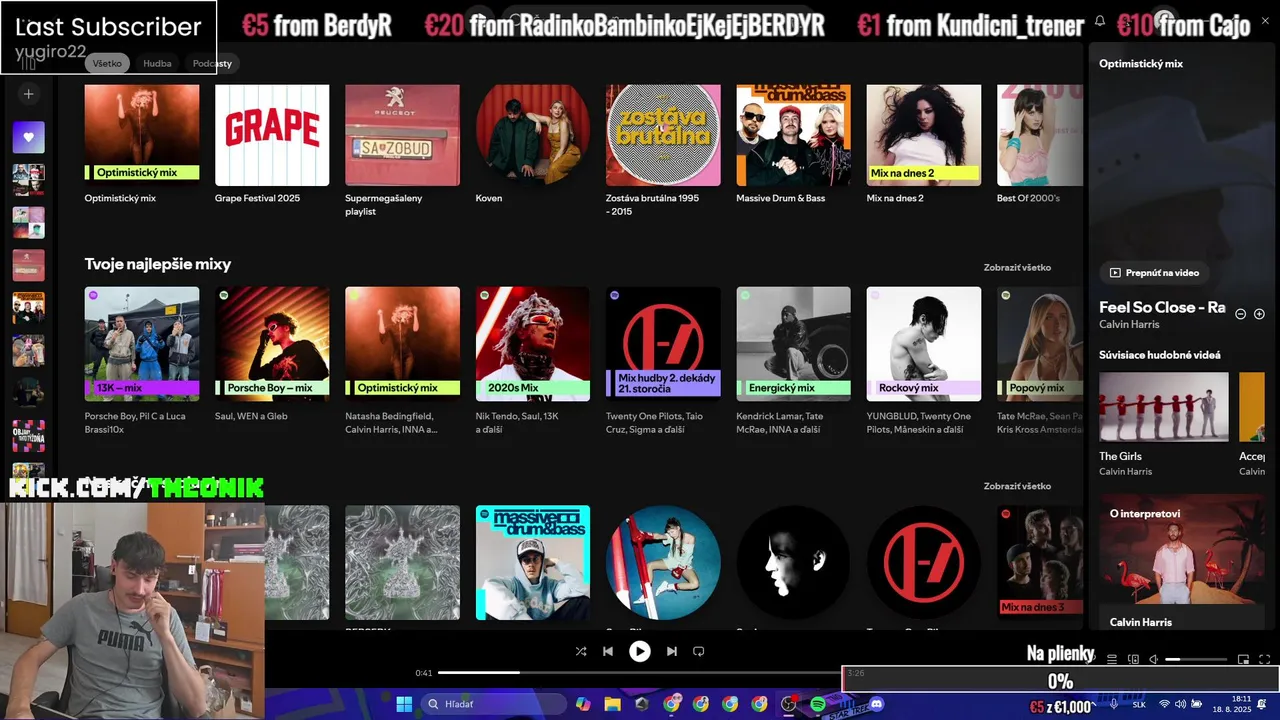
Task: Open the Best Of 2000's card
Action: click(x=1040, y=145)
